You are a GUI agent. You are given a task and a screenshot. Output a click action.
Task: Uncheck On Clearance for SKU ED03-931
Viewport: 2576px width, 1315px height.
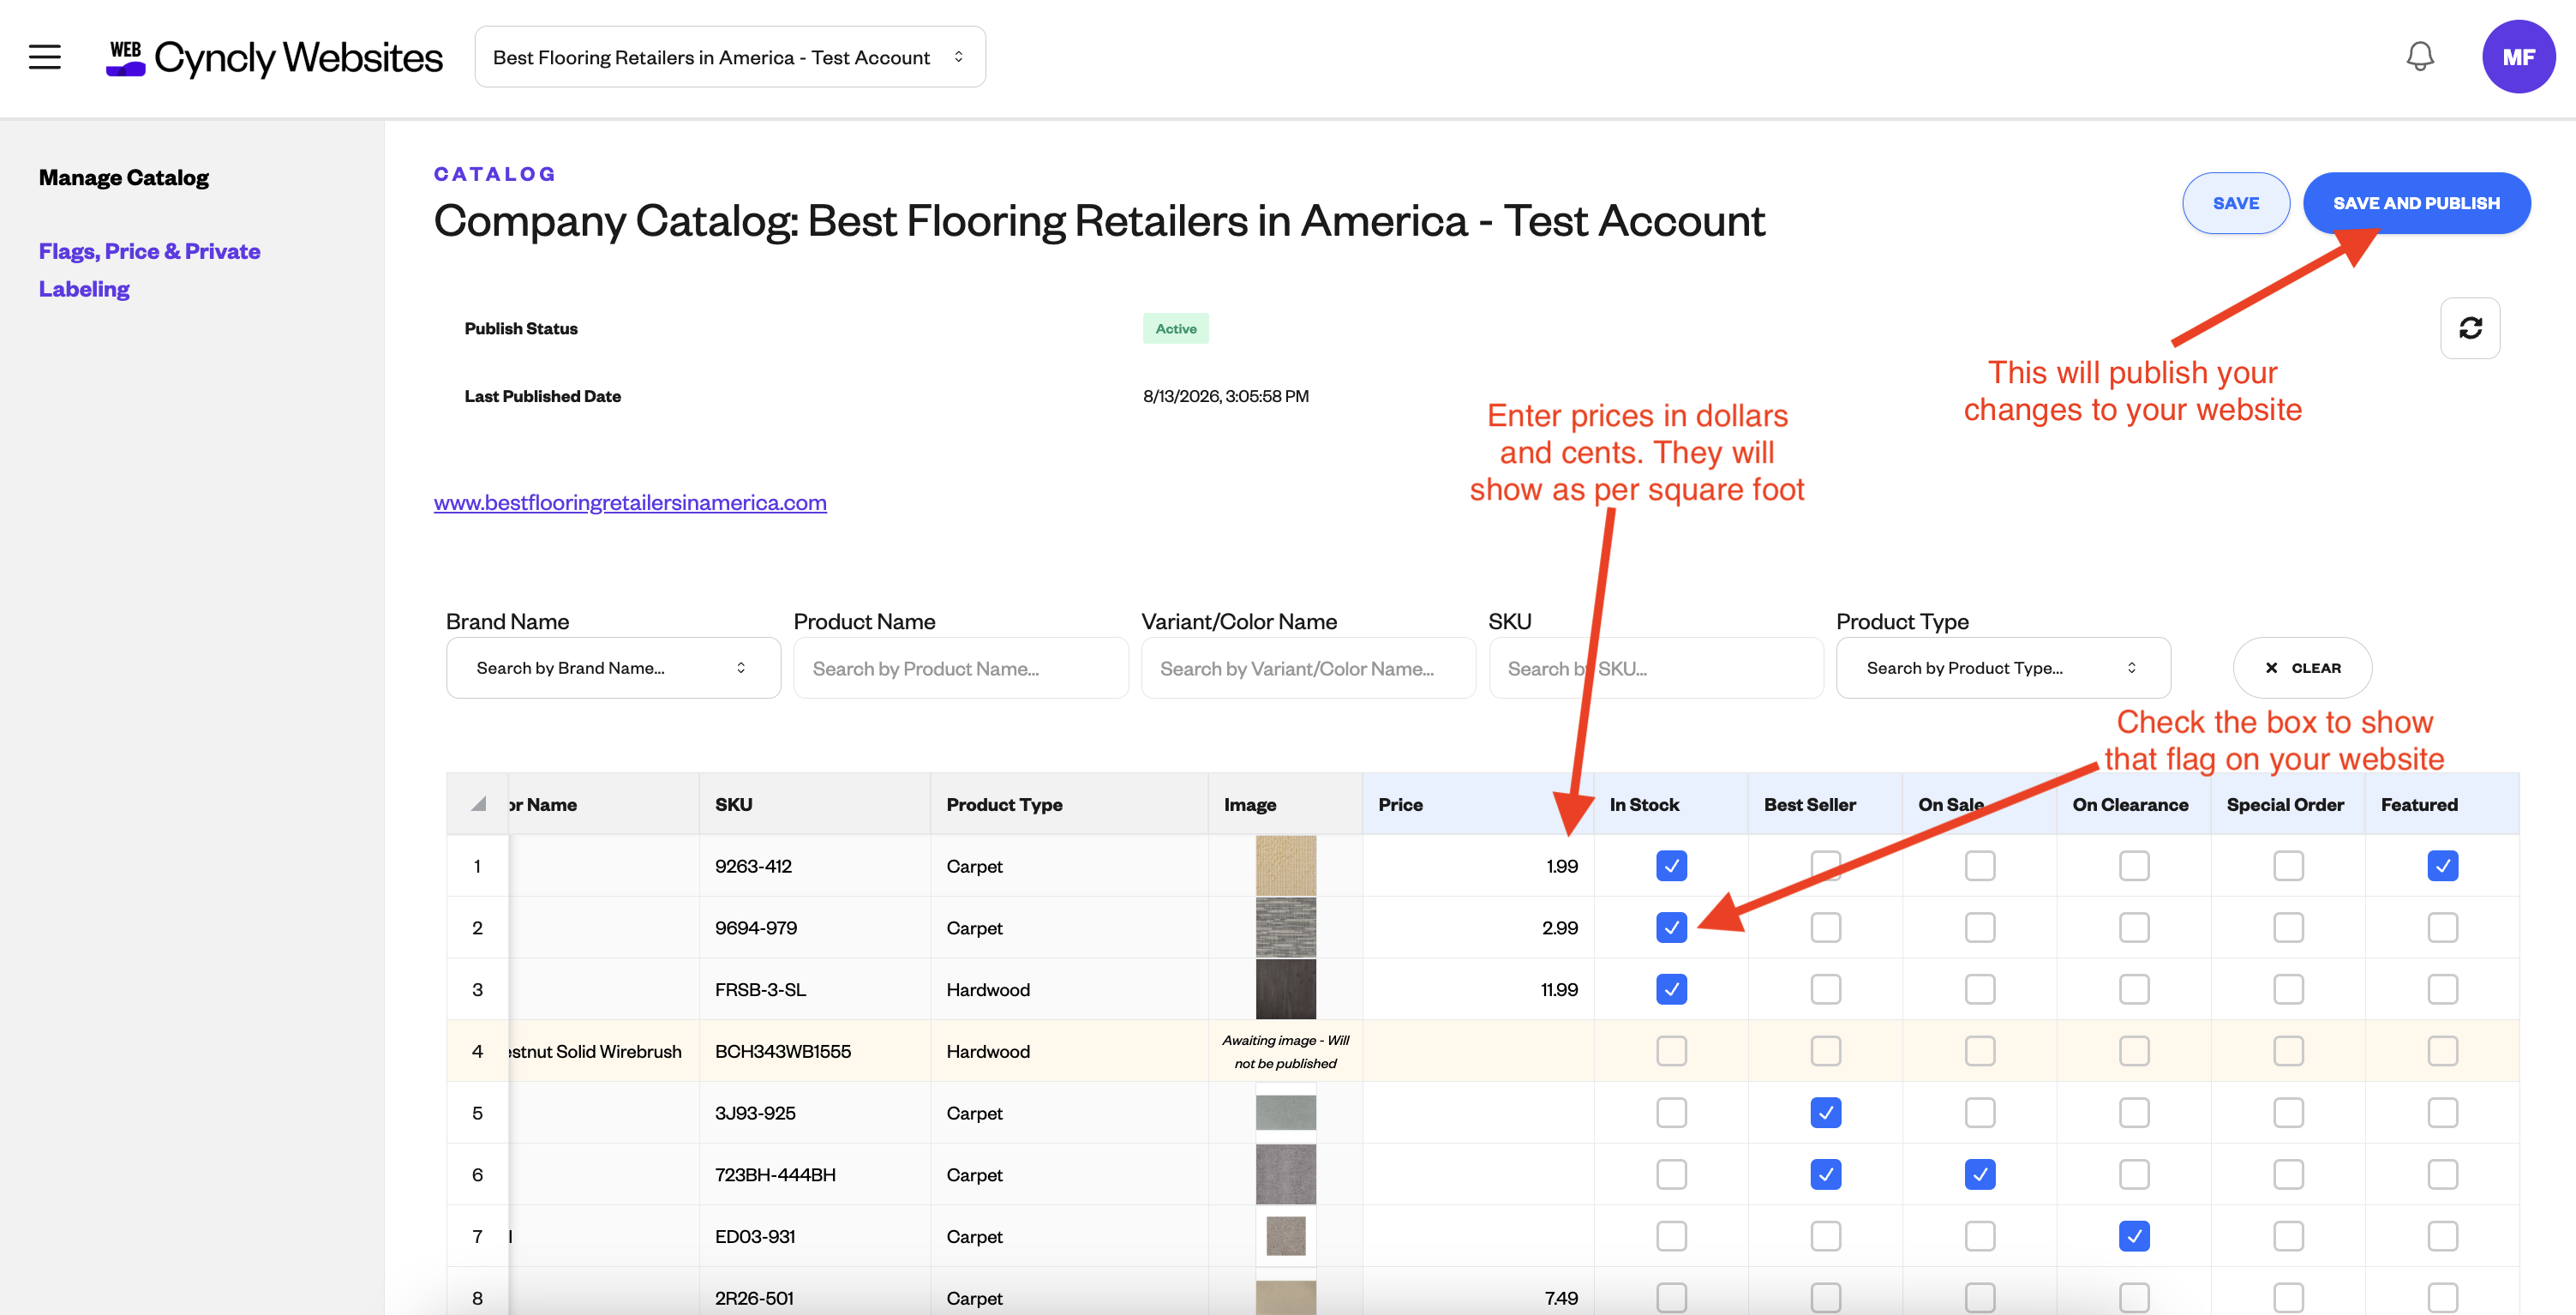[x=2133, y=1236]
